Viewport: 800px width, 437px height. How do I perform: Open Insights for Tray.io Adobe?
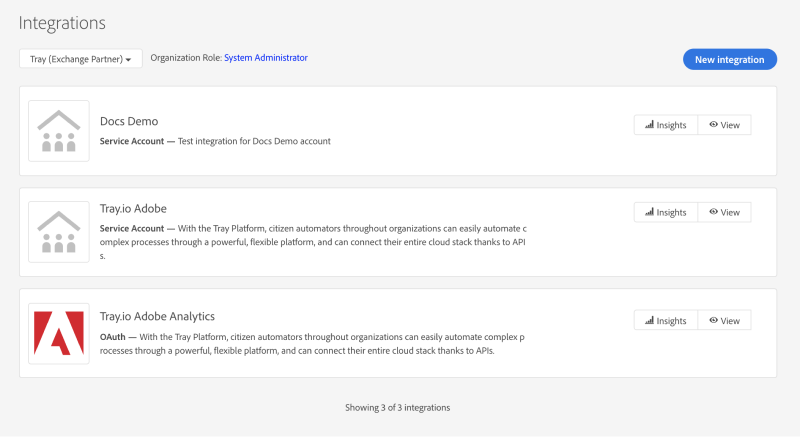[665, 212]
